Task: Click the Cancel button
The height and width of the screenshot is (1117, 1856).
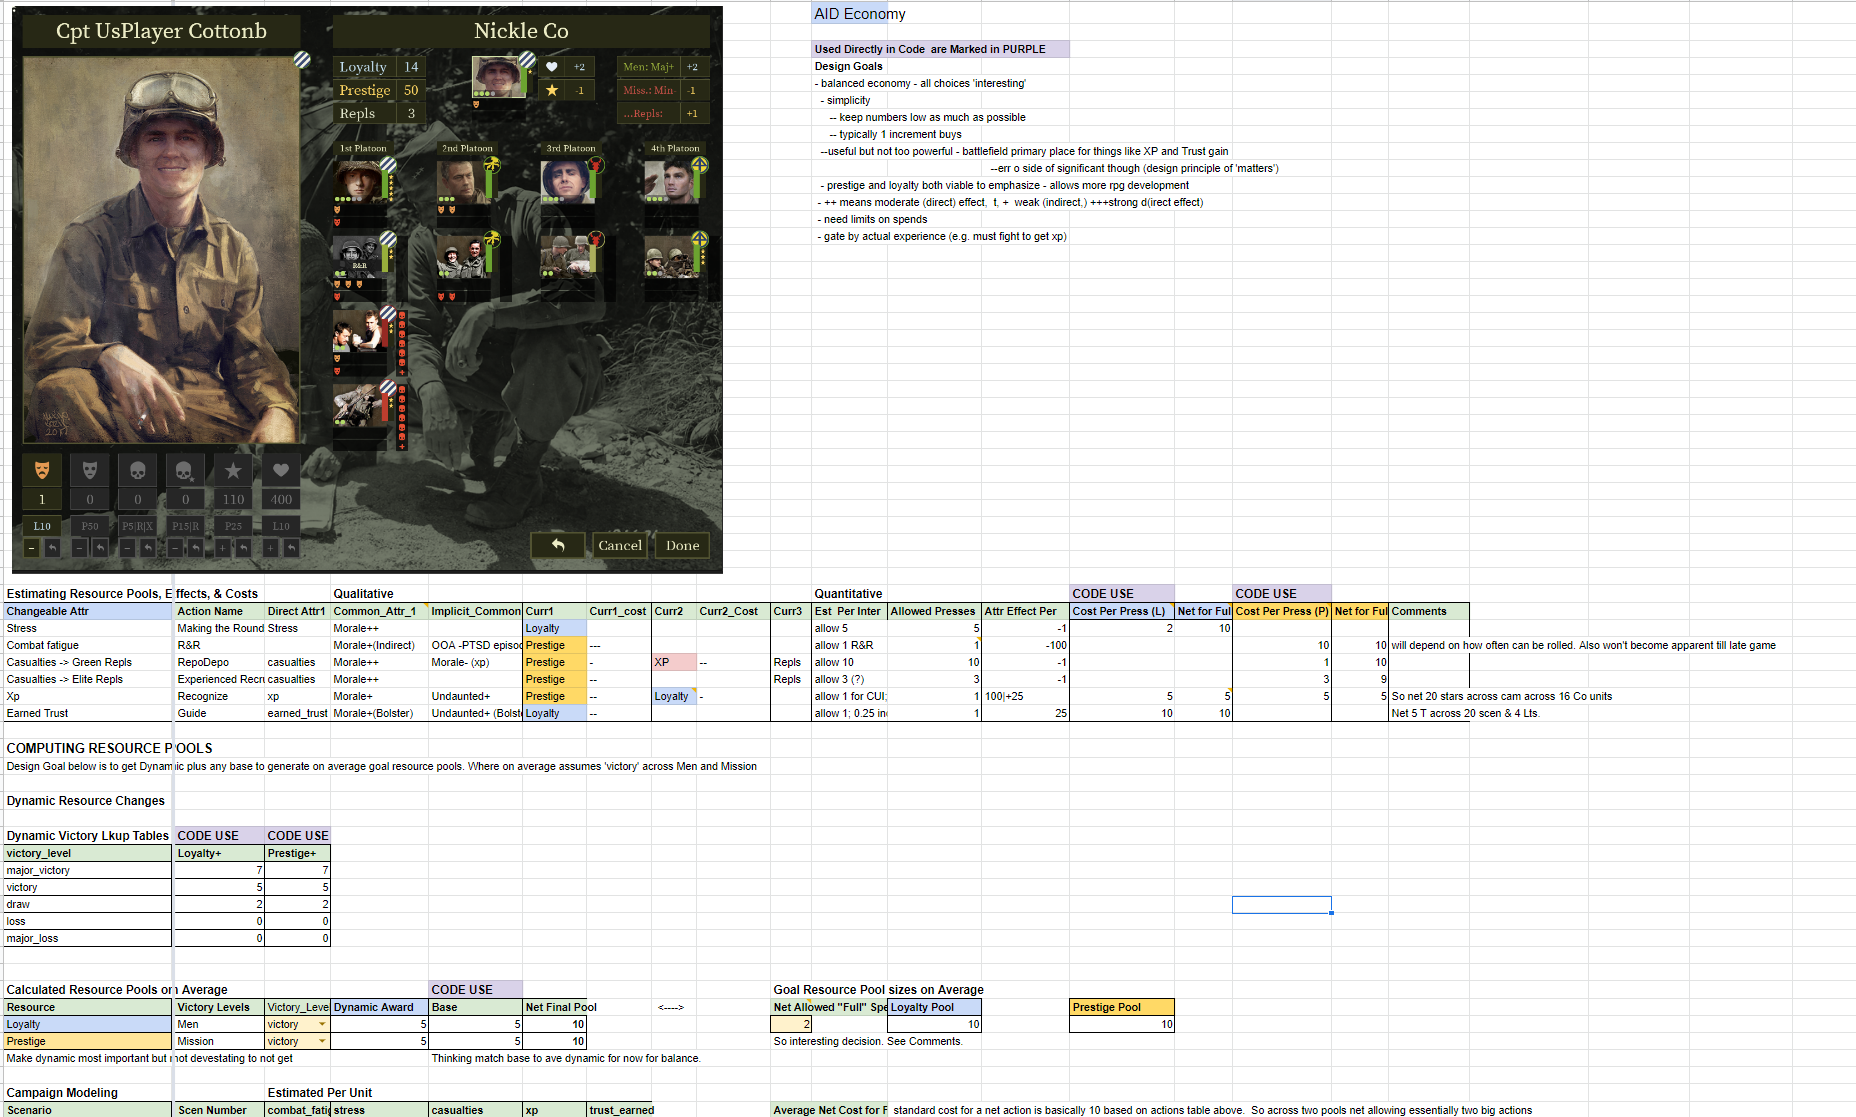Action: click(620, 545)
